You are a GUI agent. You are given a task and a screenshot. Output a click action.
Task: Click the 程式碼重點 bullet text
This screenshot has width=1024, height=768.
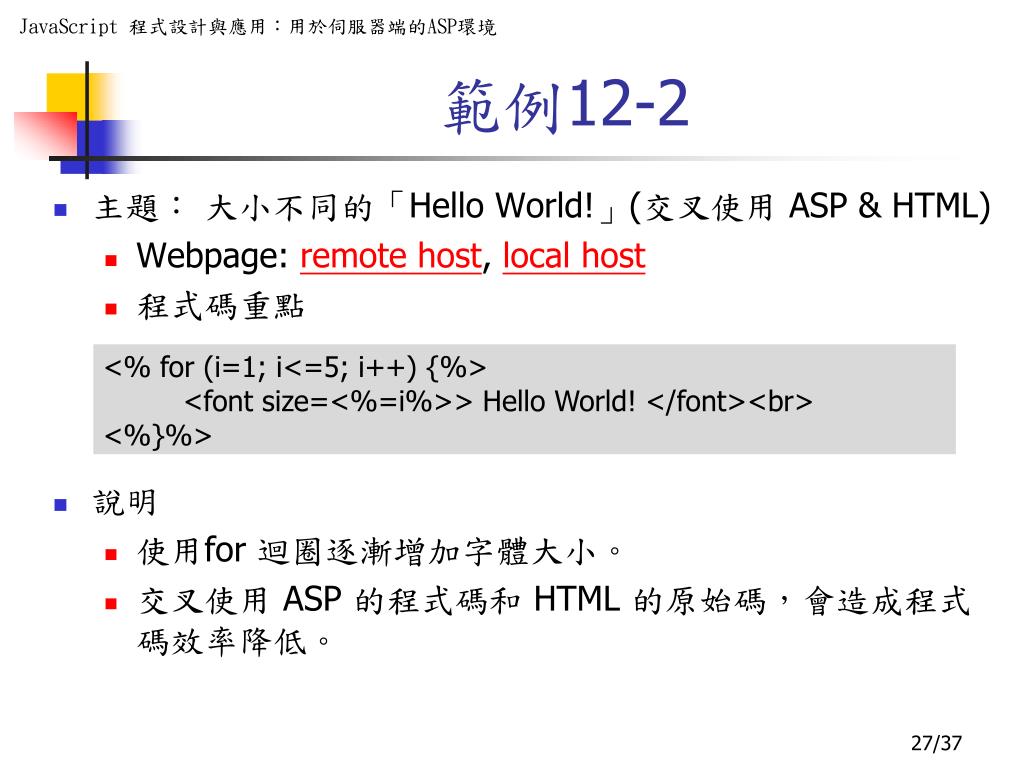click(x=221, y=306)
